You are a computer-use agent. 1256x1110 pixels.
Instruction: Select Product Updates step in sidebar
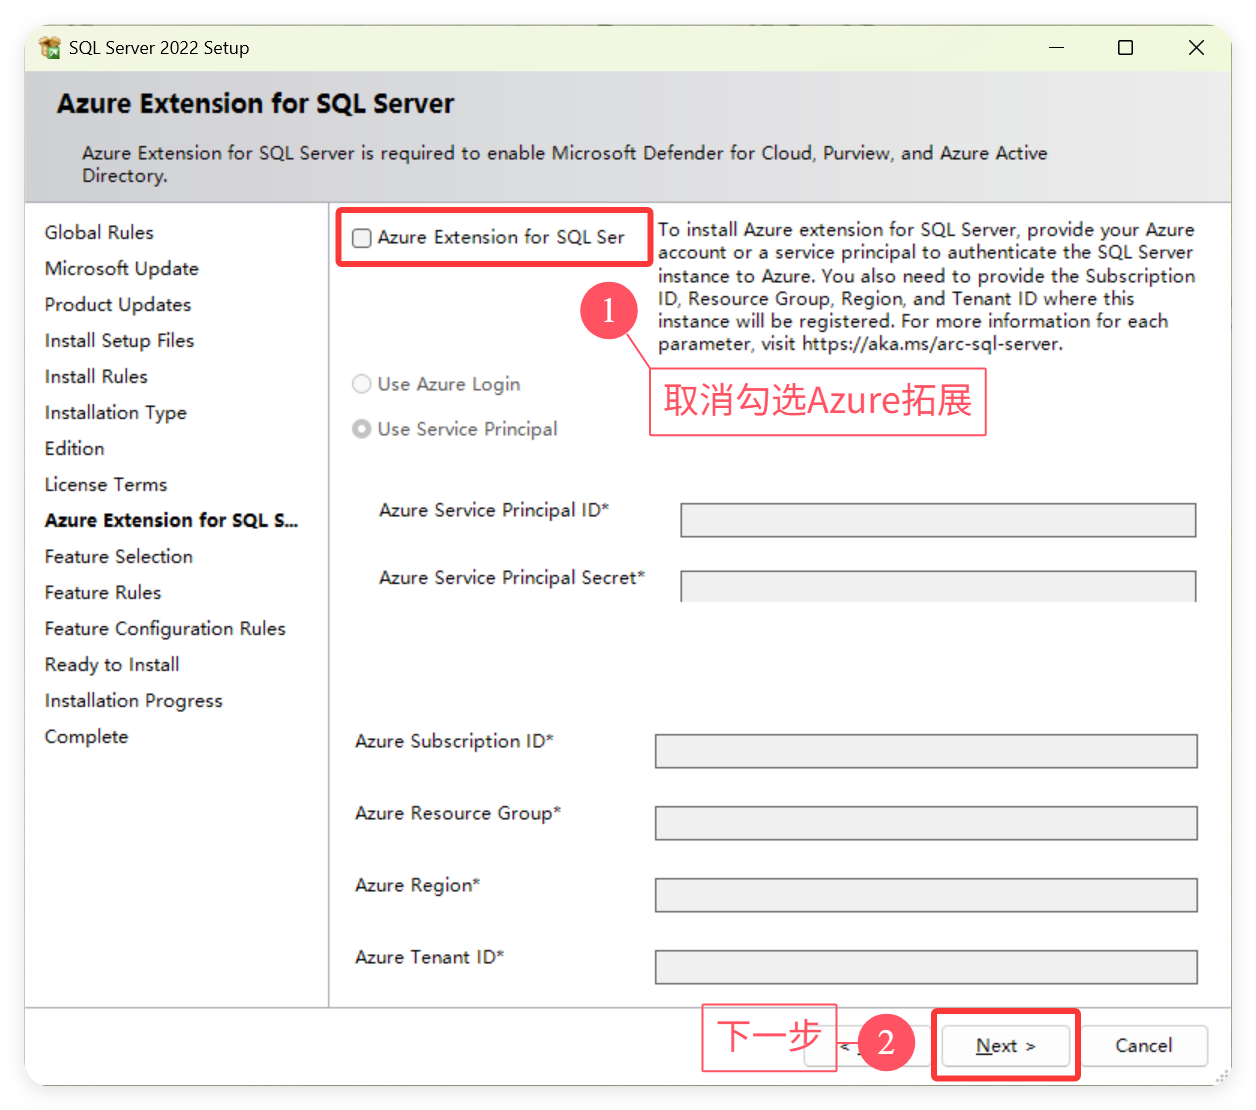pyautogui.click(x=118, y=305)
